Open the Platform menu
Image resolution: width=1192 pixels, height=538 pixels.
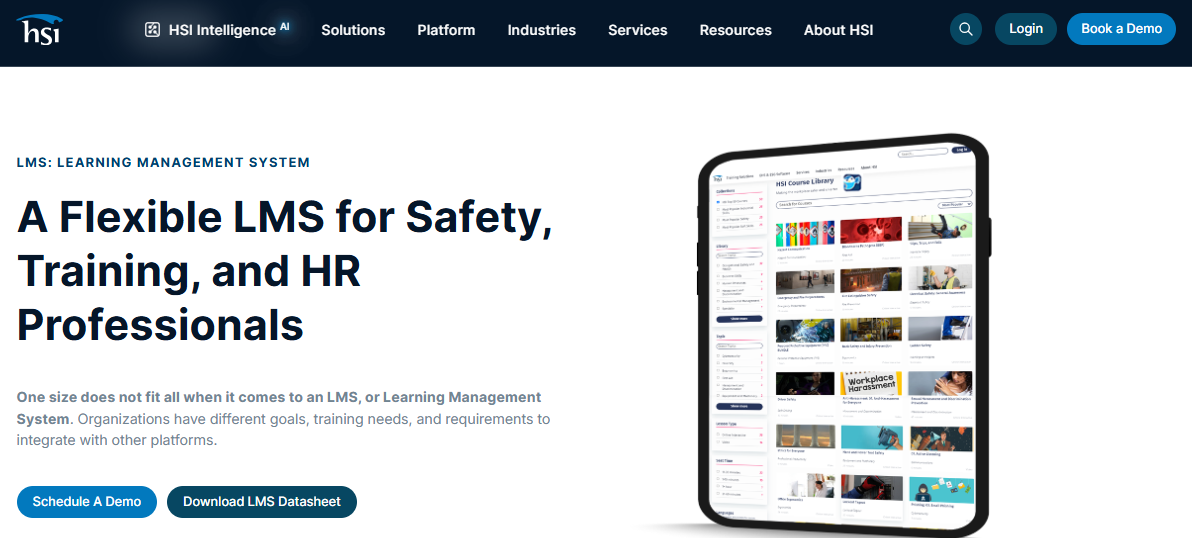446,30
